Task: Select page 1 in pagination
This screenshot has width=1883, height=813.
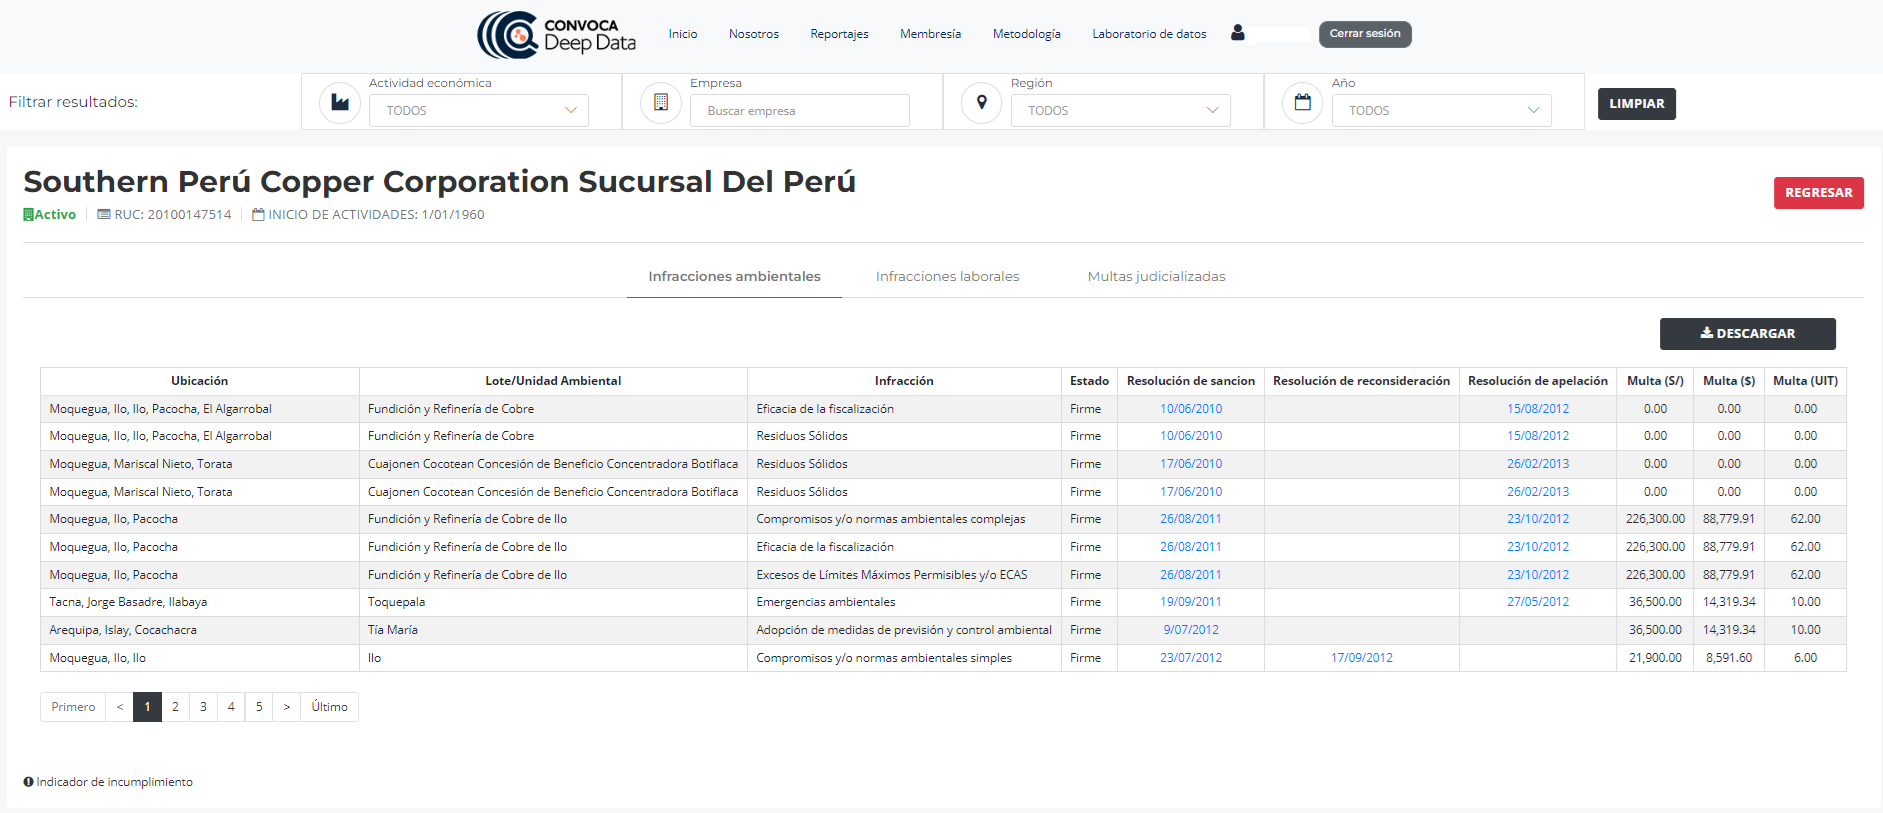Action: tap(147, 707)
